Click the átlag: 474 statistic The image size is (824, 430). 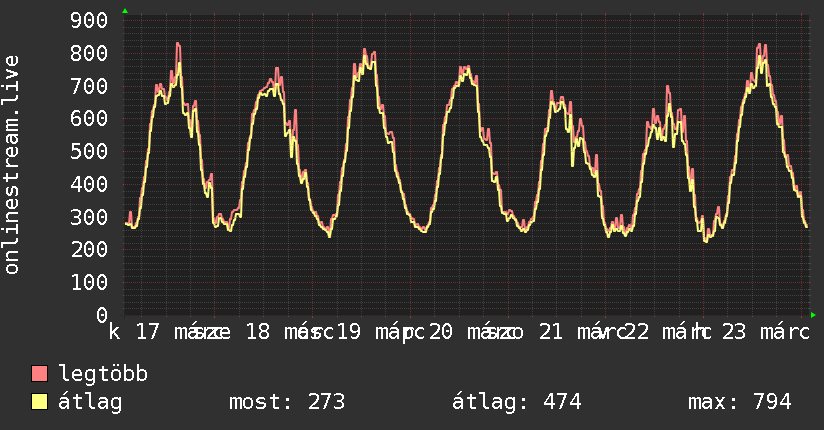coord(517,402)
